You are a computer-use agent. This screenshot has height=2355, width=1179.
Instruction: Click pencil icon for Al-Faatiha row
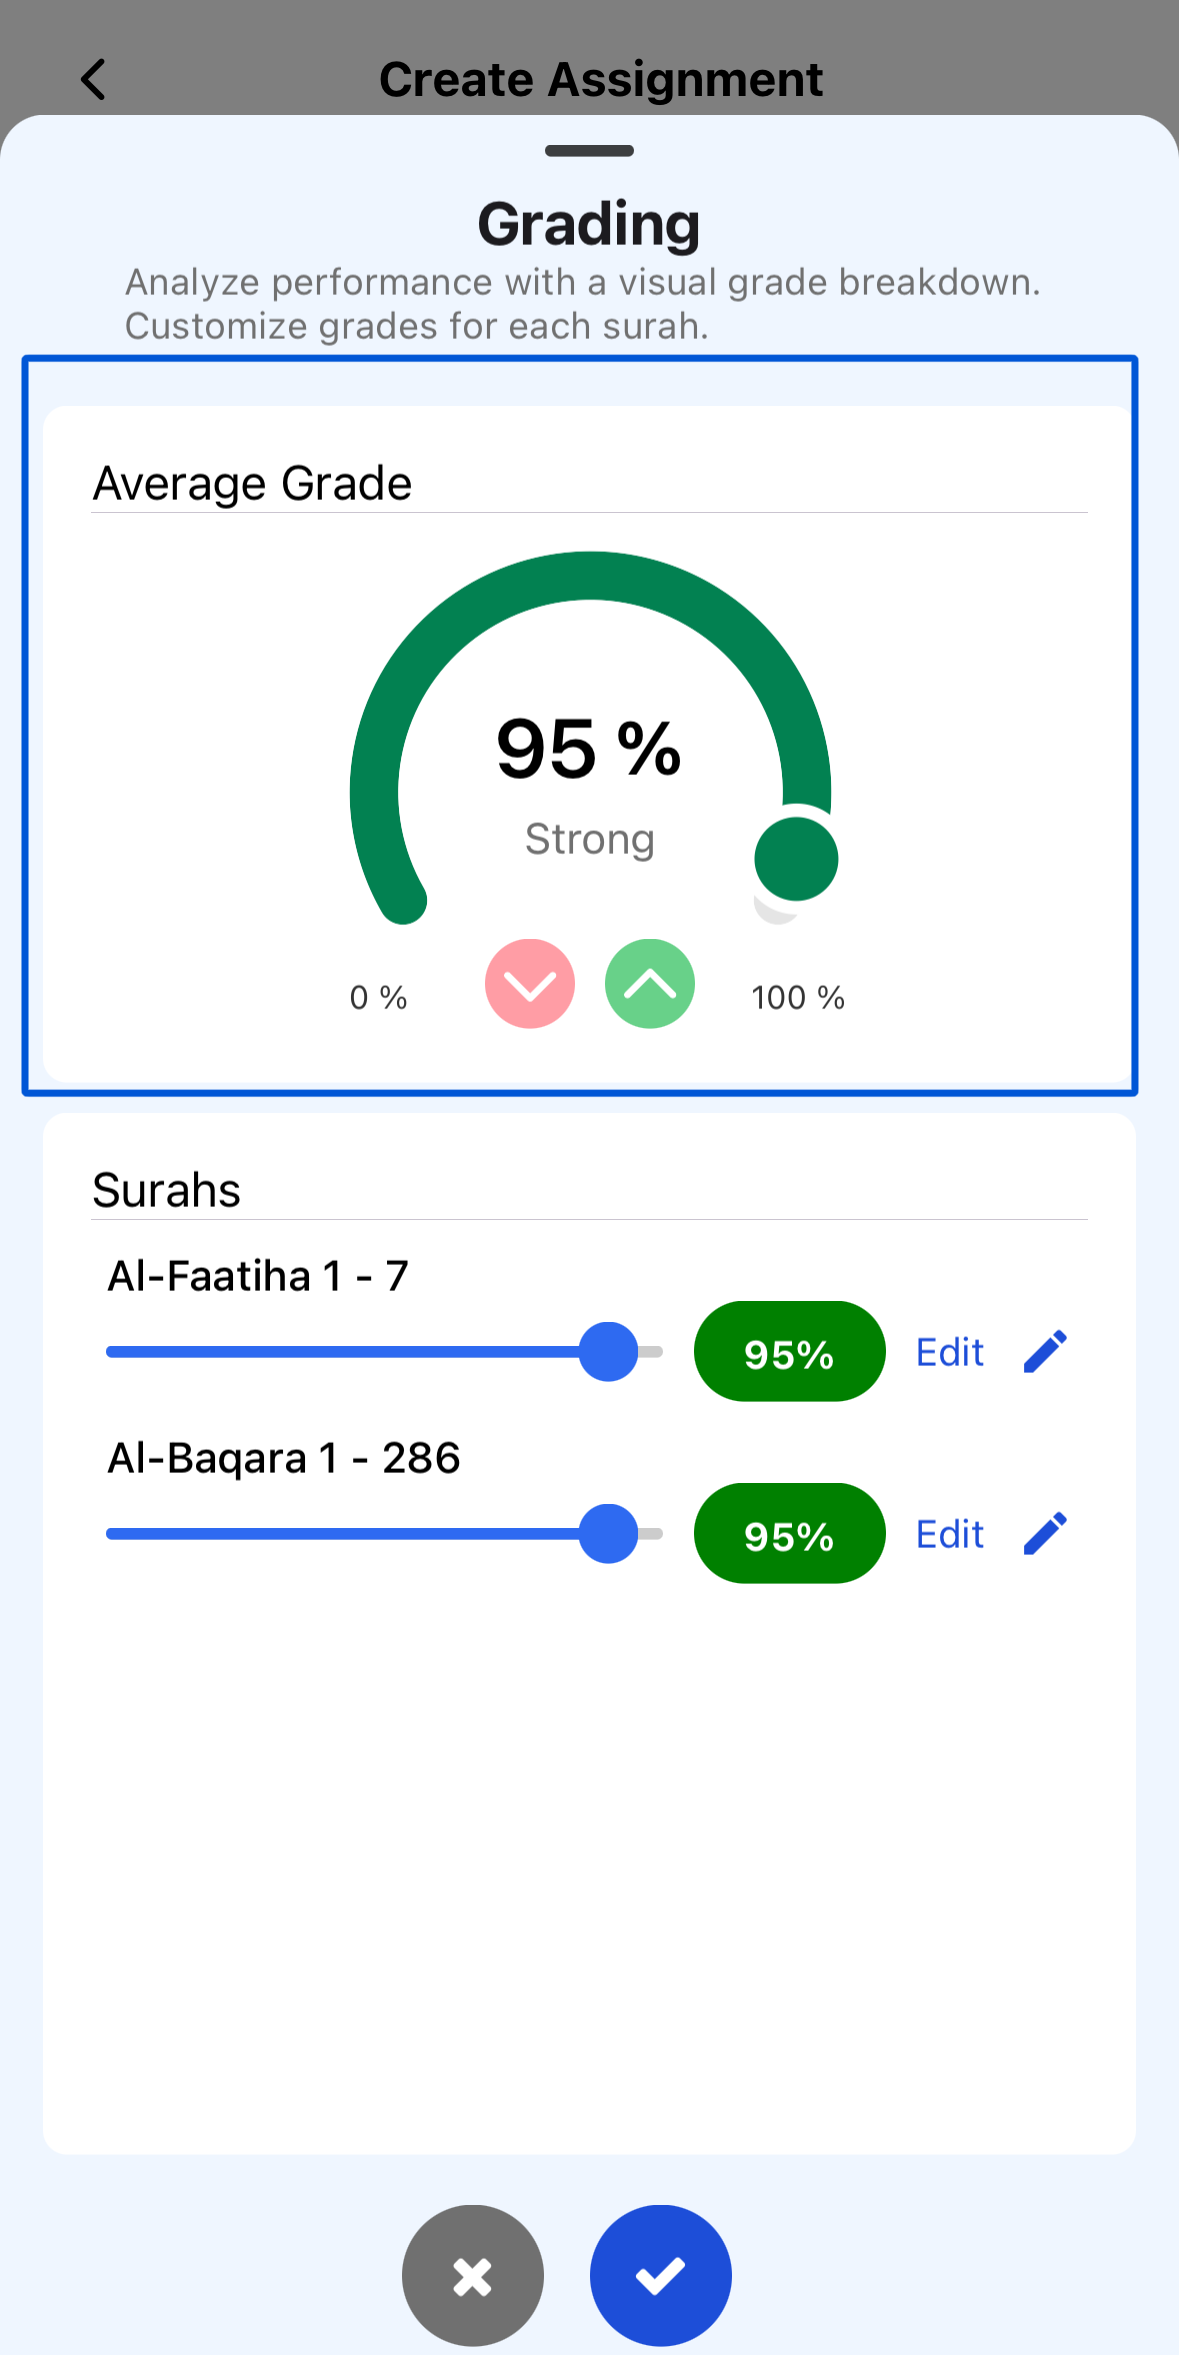(1046, 1352)
